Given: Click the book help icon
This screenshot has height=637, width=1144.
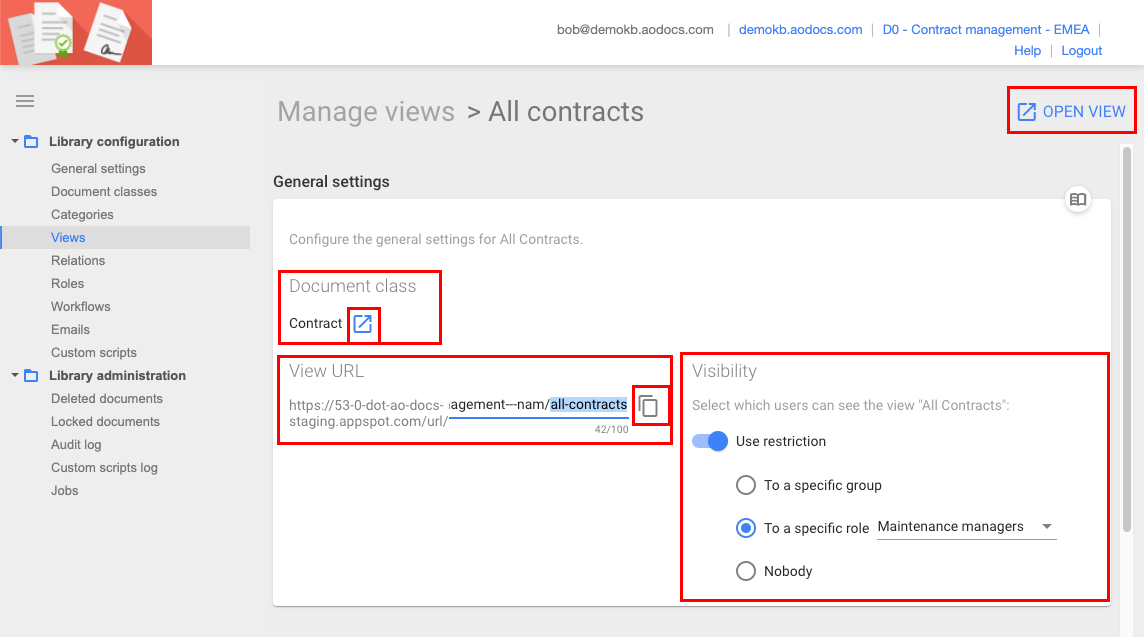Looking at the screenshot, I should click(1078, 199).
